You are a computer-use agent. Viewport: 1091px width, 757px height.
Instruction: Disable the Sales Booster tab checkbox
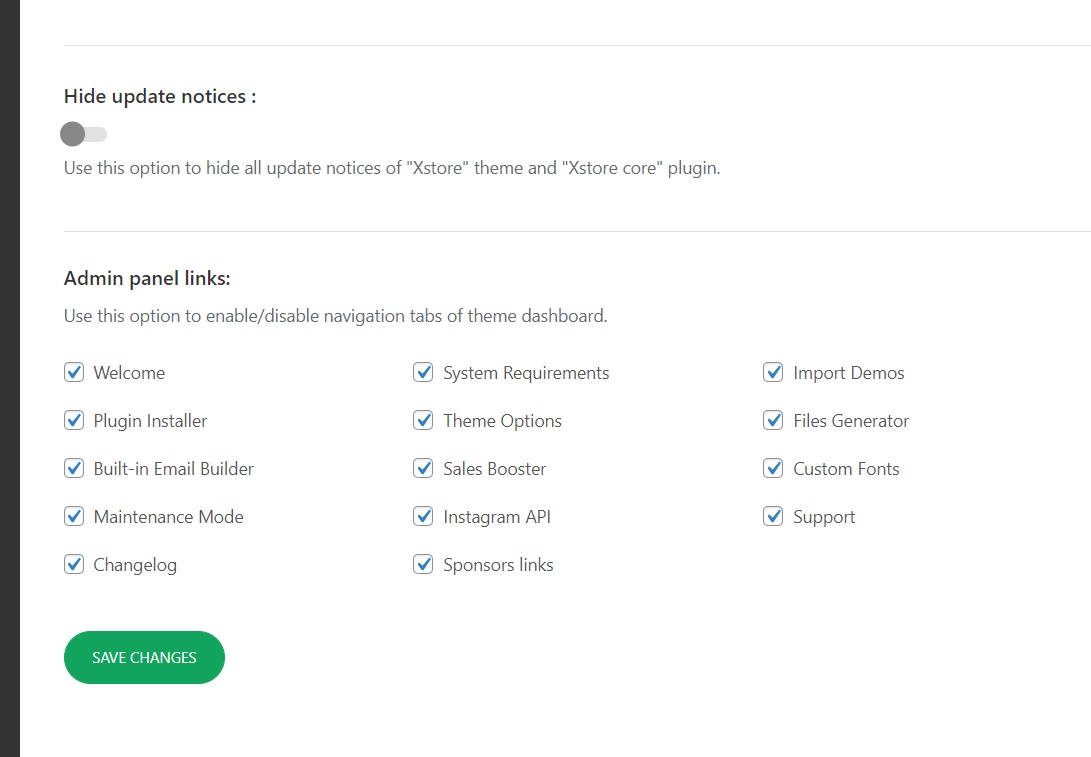(423, 469)
